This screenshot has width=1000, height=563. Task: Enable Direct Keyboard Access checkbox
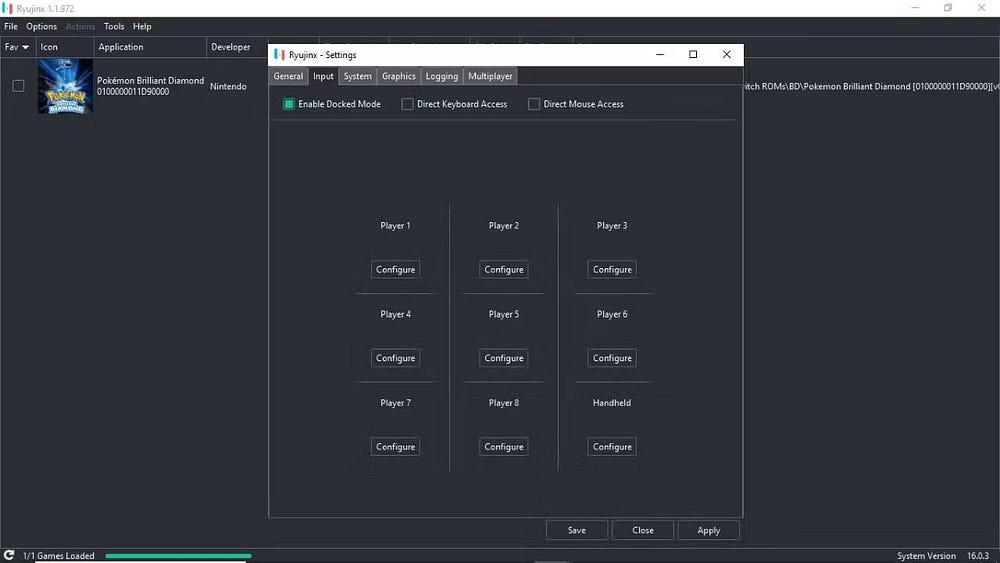pyautogui.click(x=407, y=104)
